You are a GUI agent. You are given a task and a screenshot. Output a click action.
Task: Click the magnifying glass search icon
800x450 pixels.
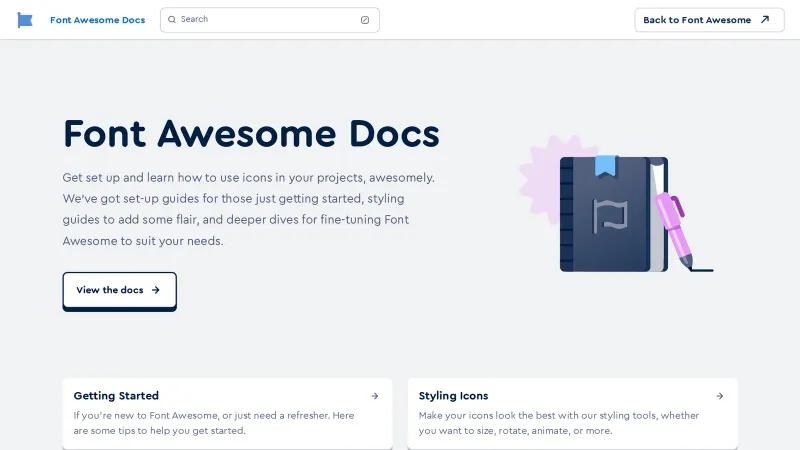pos(172,19)
